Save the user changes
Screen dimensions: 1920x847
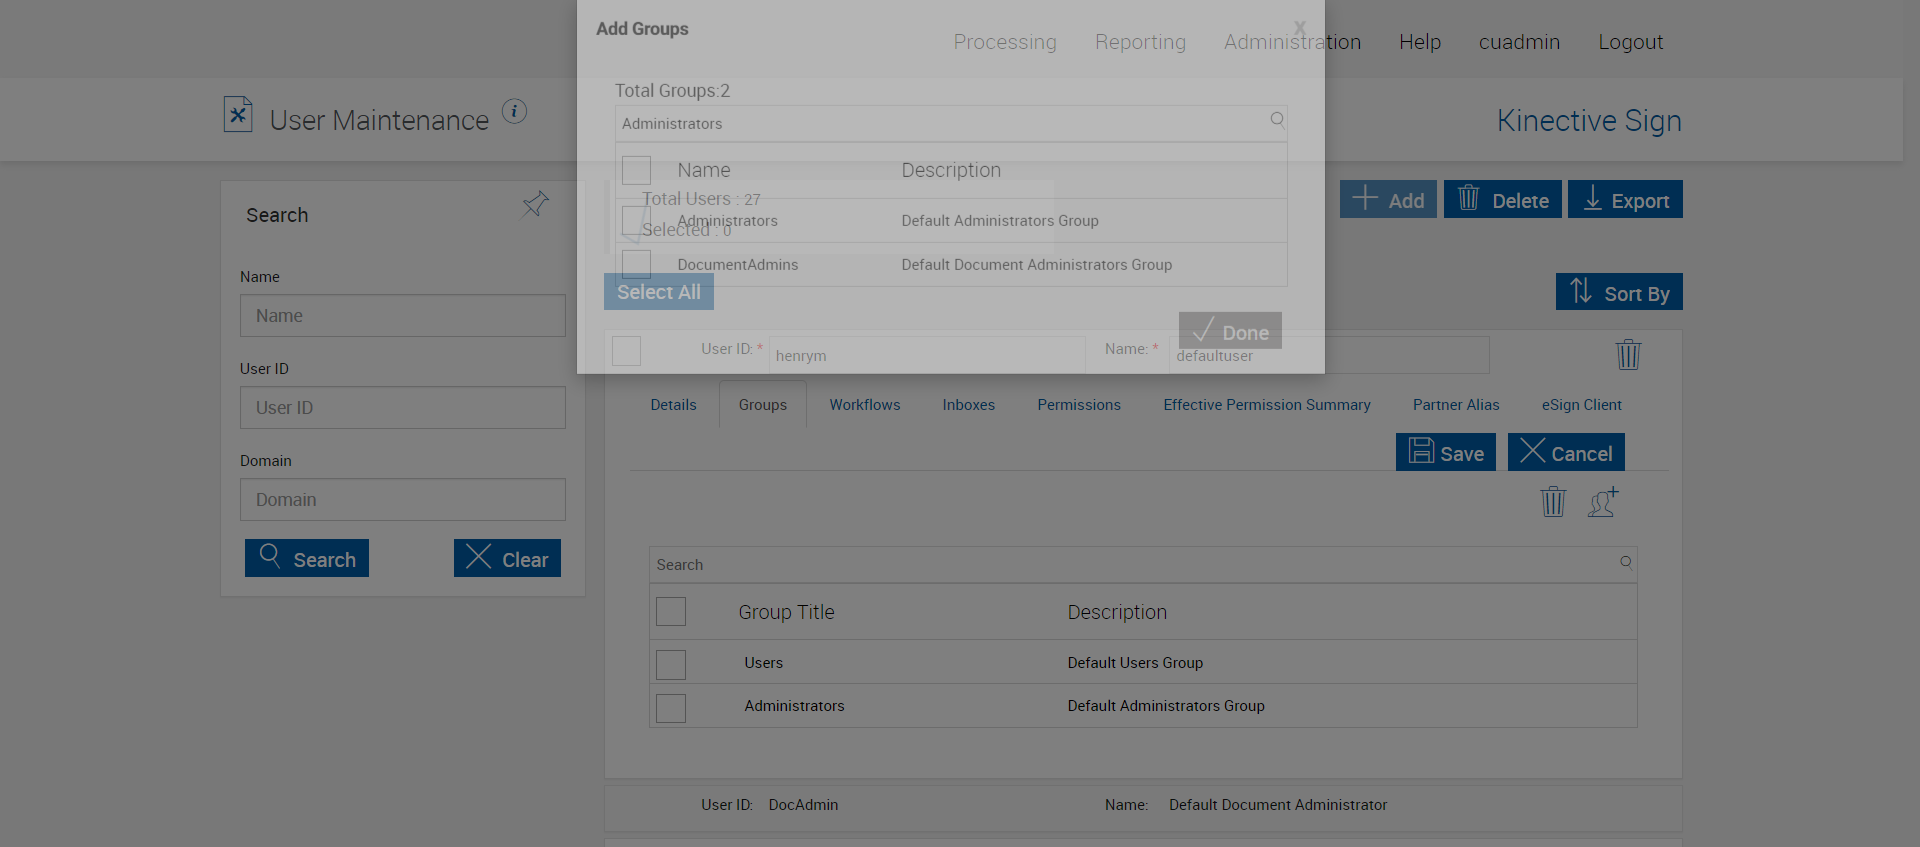[x=1446, y=452]
